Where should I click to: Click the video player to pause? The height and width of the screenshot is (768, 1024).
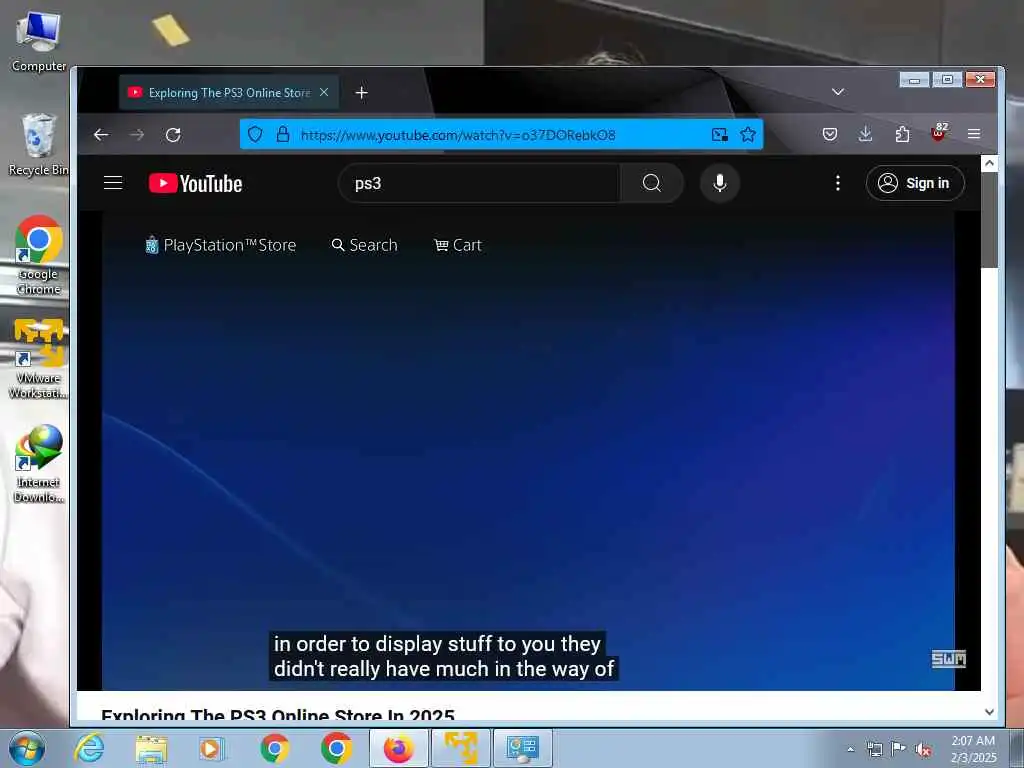coord(528,451)
